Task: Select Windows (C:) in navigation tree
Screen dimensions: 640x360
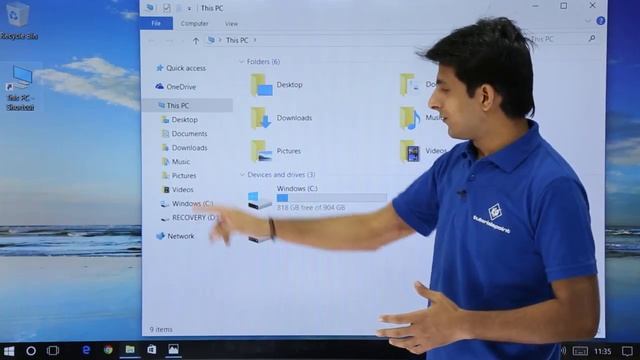Action: coord(187,203)
